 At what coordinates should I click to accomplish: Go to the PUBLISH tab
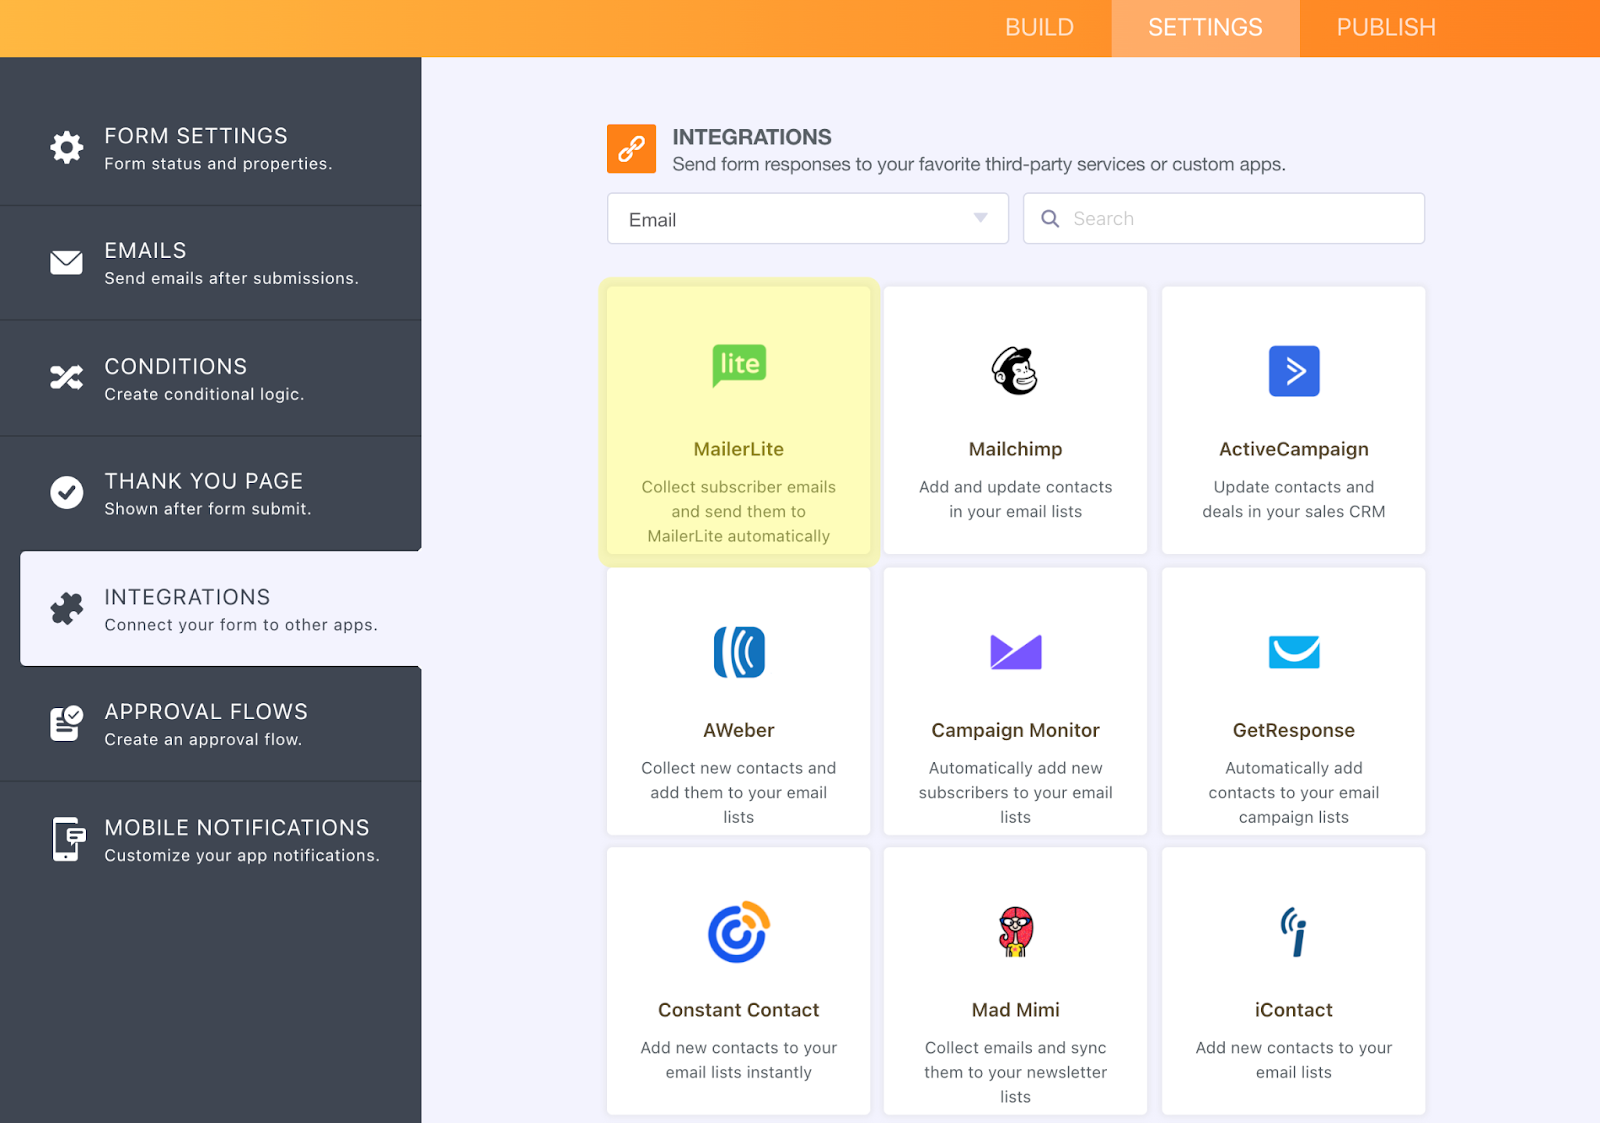(1385, 28)
